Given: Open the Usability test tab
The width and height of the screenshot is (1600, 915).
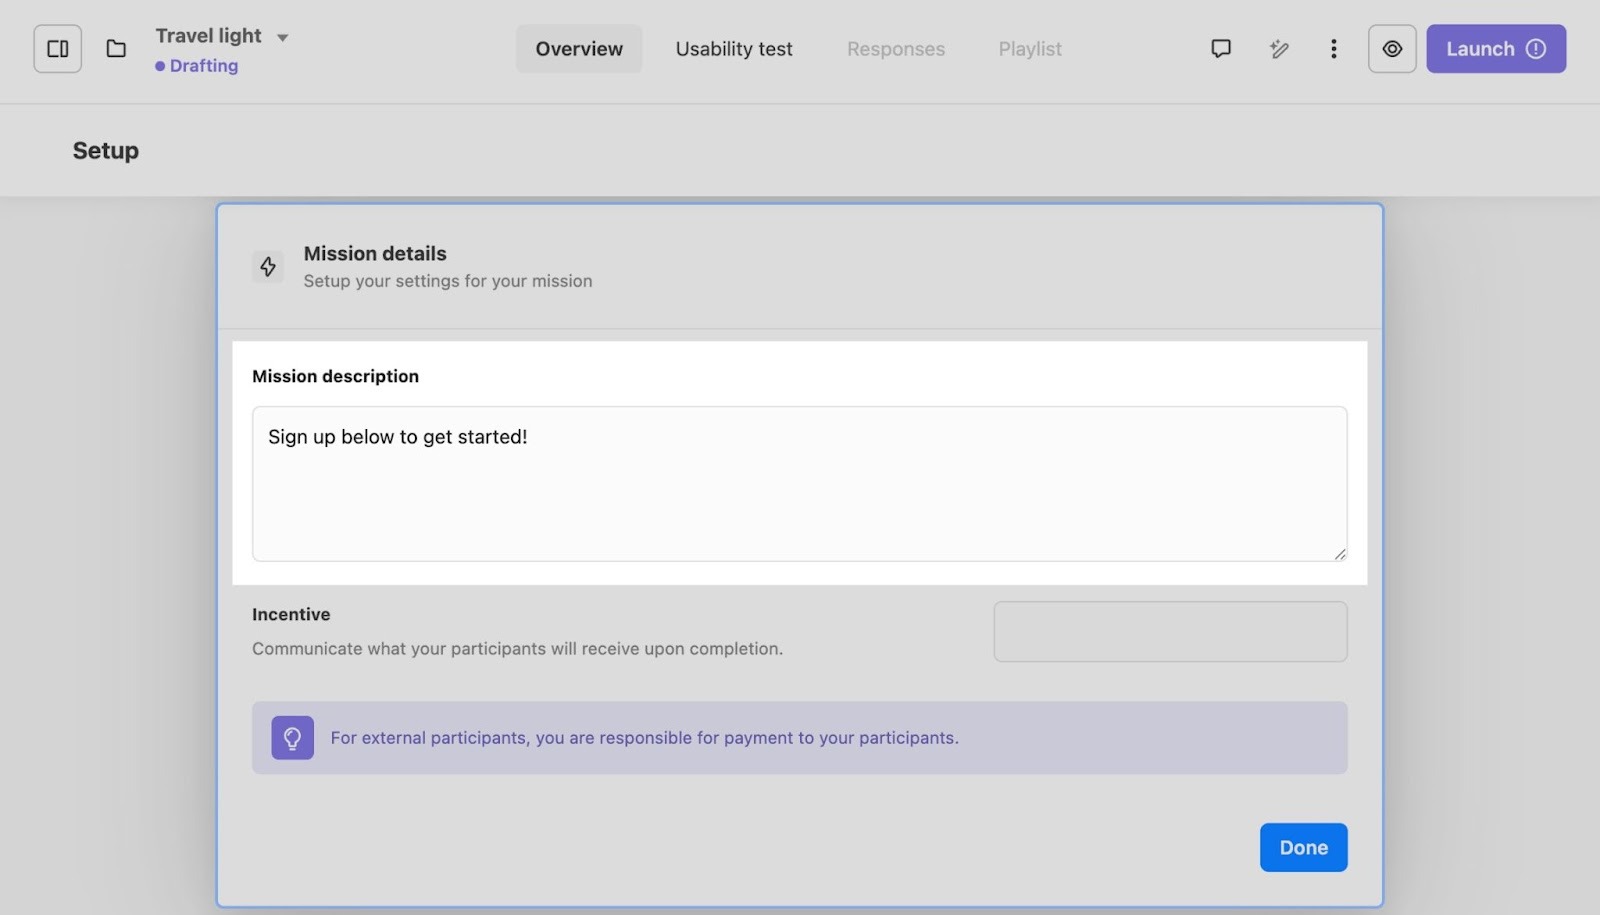Looking at the screenshot, I should [x=734, y=49].
